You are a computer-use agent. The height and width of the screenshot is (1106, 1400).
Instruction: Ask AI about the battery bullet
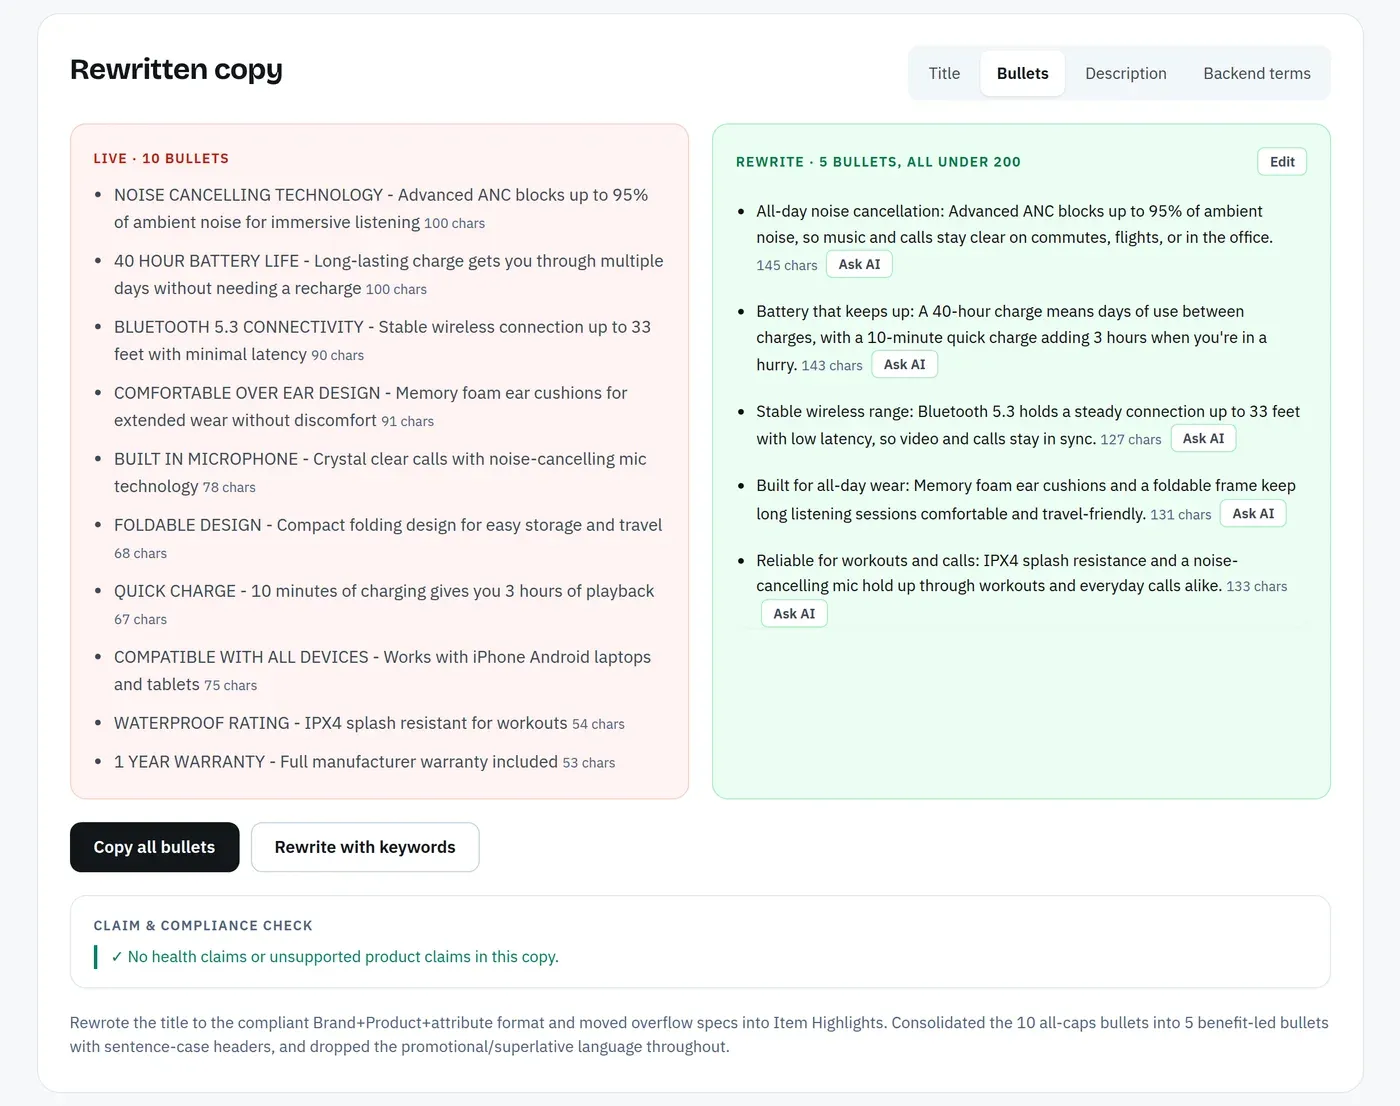[x=904, y=364]
